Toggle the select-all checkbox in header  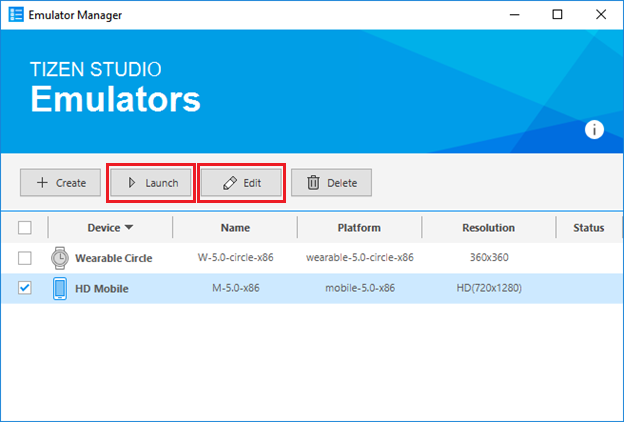pos(25,227)
